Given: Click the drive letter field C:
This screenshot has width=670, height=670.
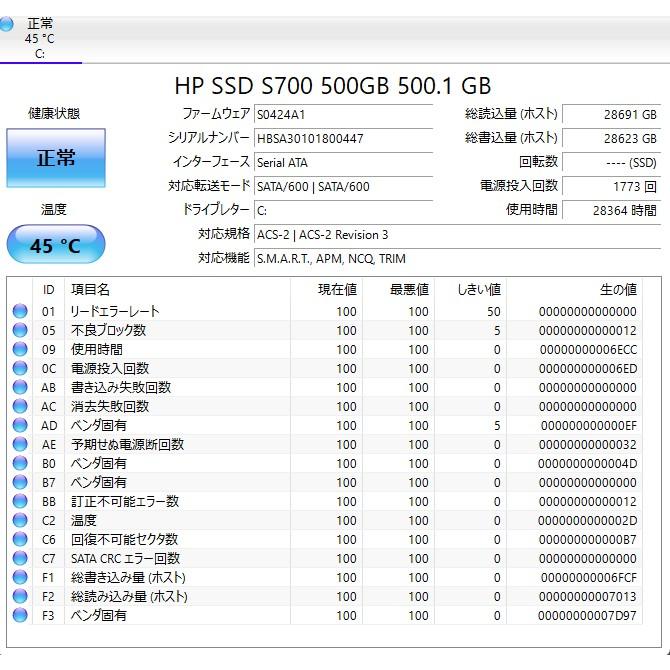Looking at the screenshot, I should (344, 210).
